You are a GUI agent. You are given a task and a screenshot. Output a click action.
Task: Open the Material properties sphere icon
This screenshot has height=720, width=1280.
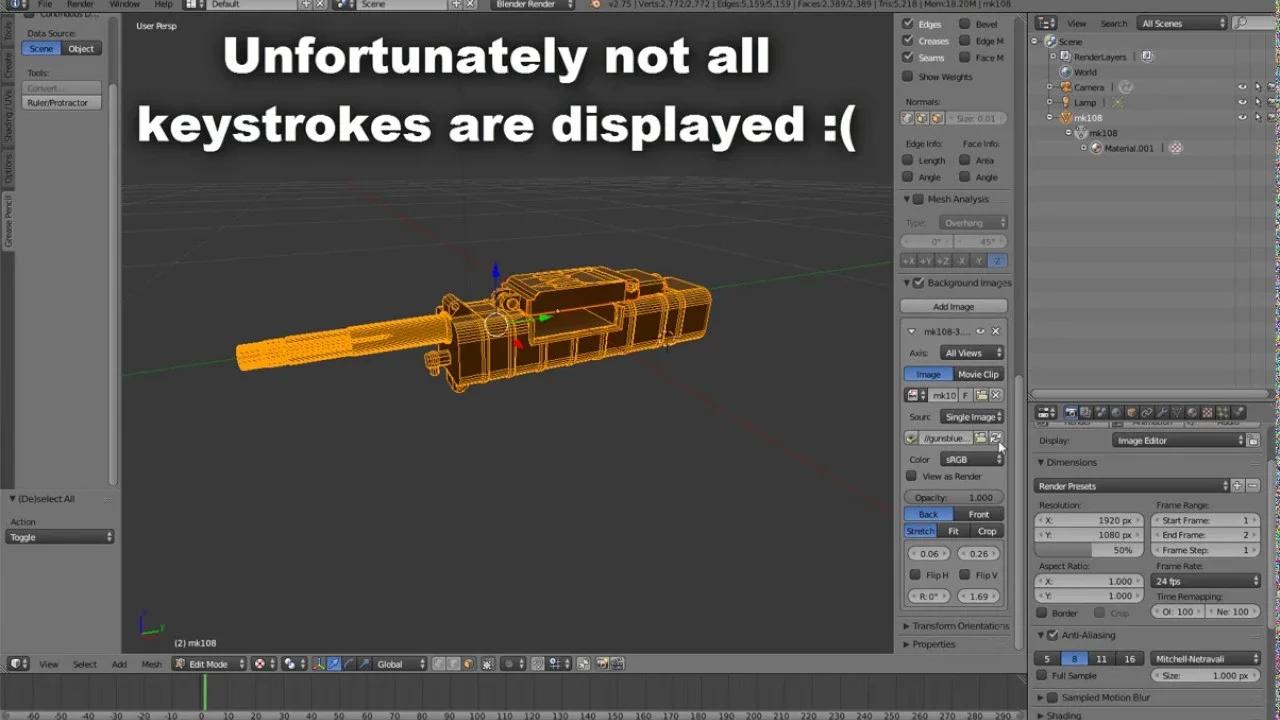point(1192,412)
